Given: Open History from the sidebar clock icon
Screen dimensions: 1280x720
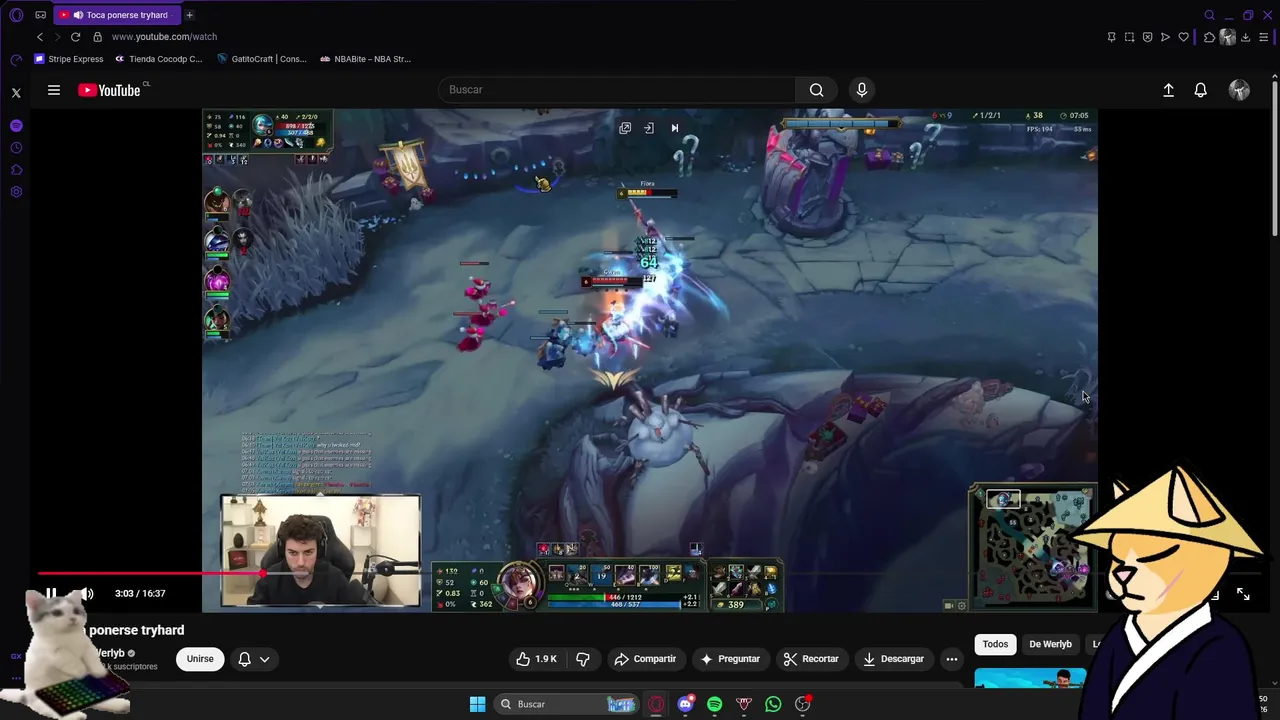Looking at the screenshot, I should (16, 148).
